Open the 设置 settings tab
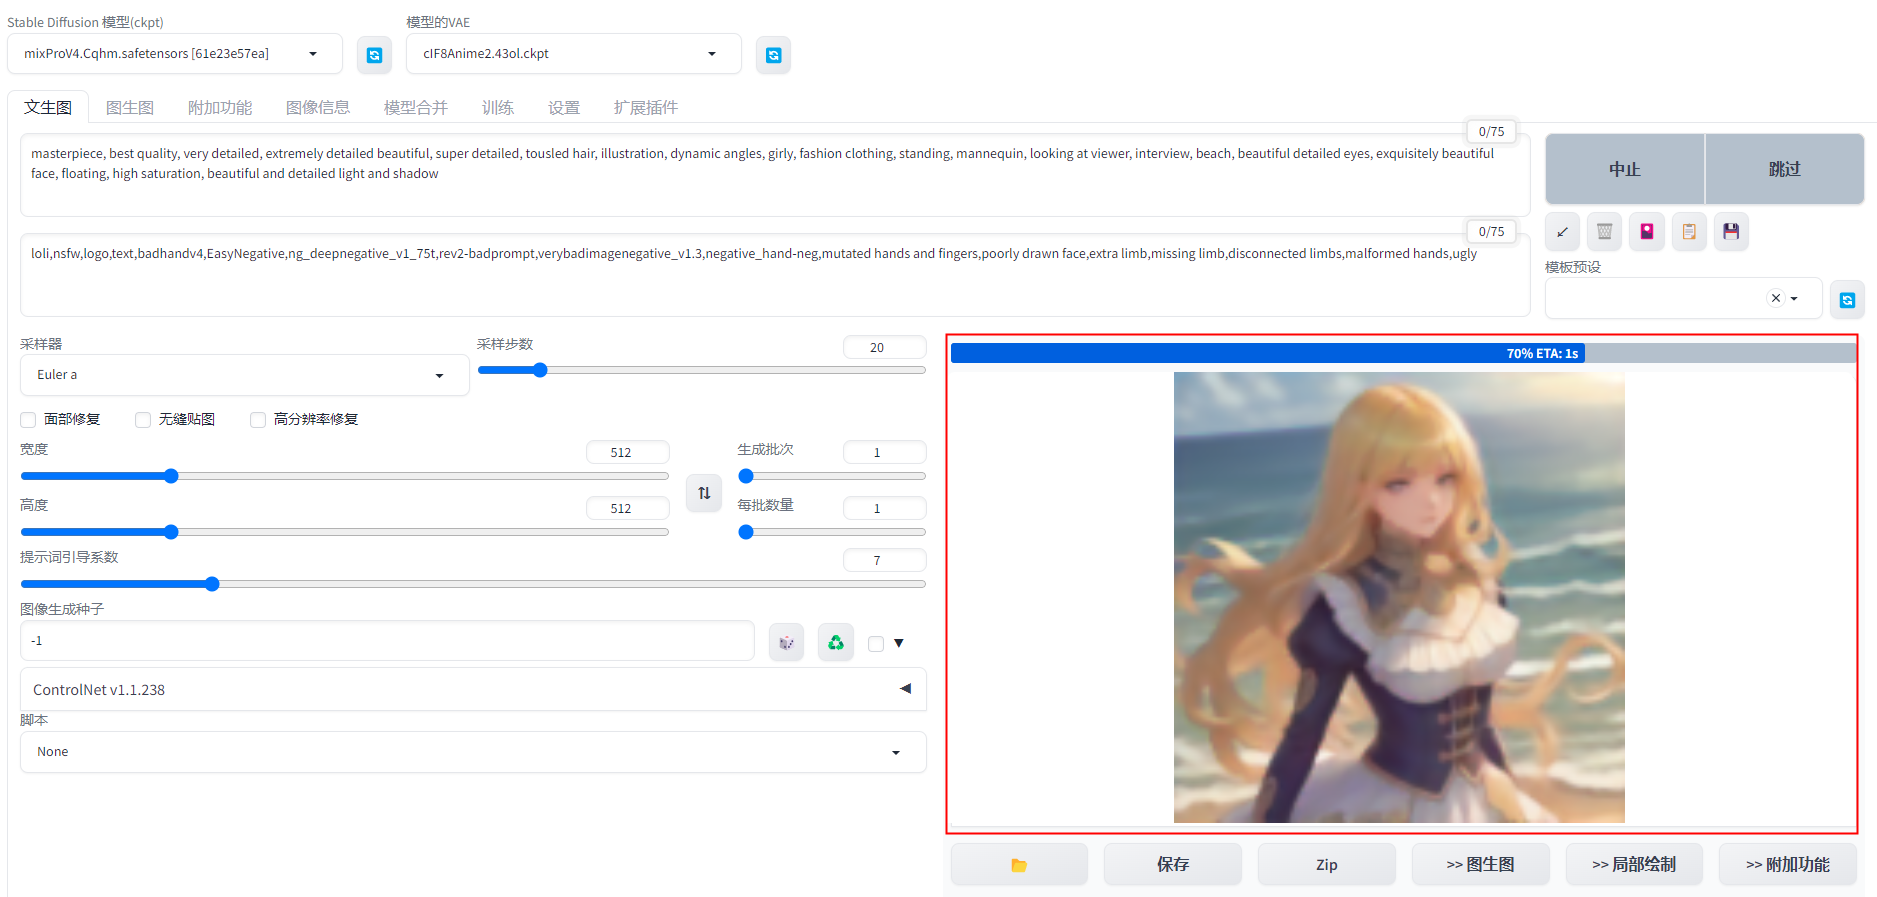The height and width of the screenshot is (897, 1877). [x=564, y=107]
